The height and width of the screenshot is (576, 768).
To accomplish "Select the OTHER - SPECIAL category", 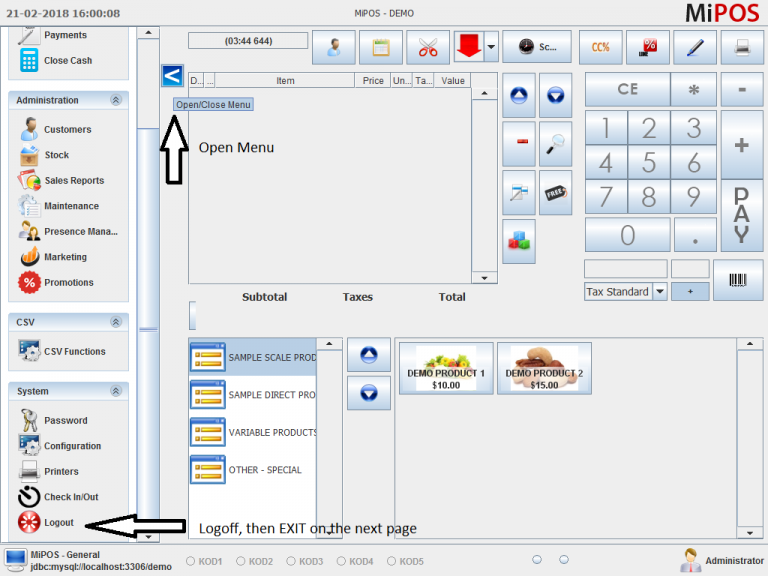I will click(x=253, y=470).
